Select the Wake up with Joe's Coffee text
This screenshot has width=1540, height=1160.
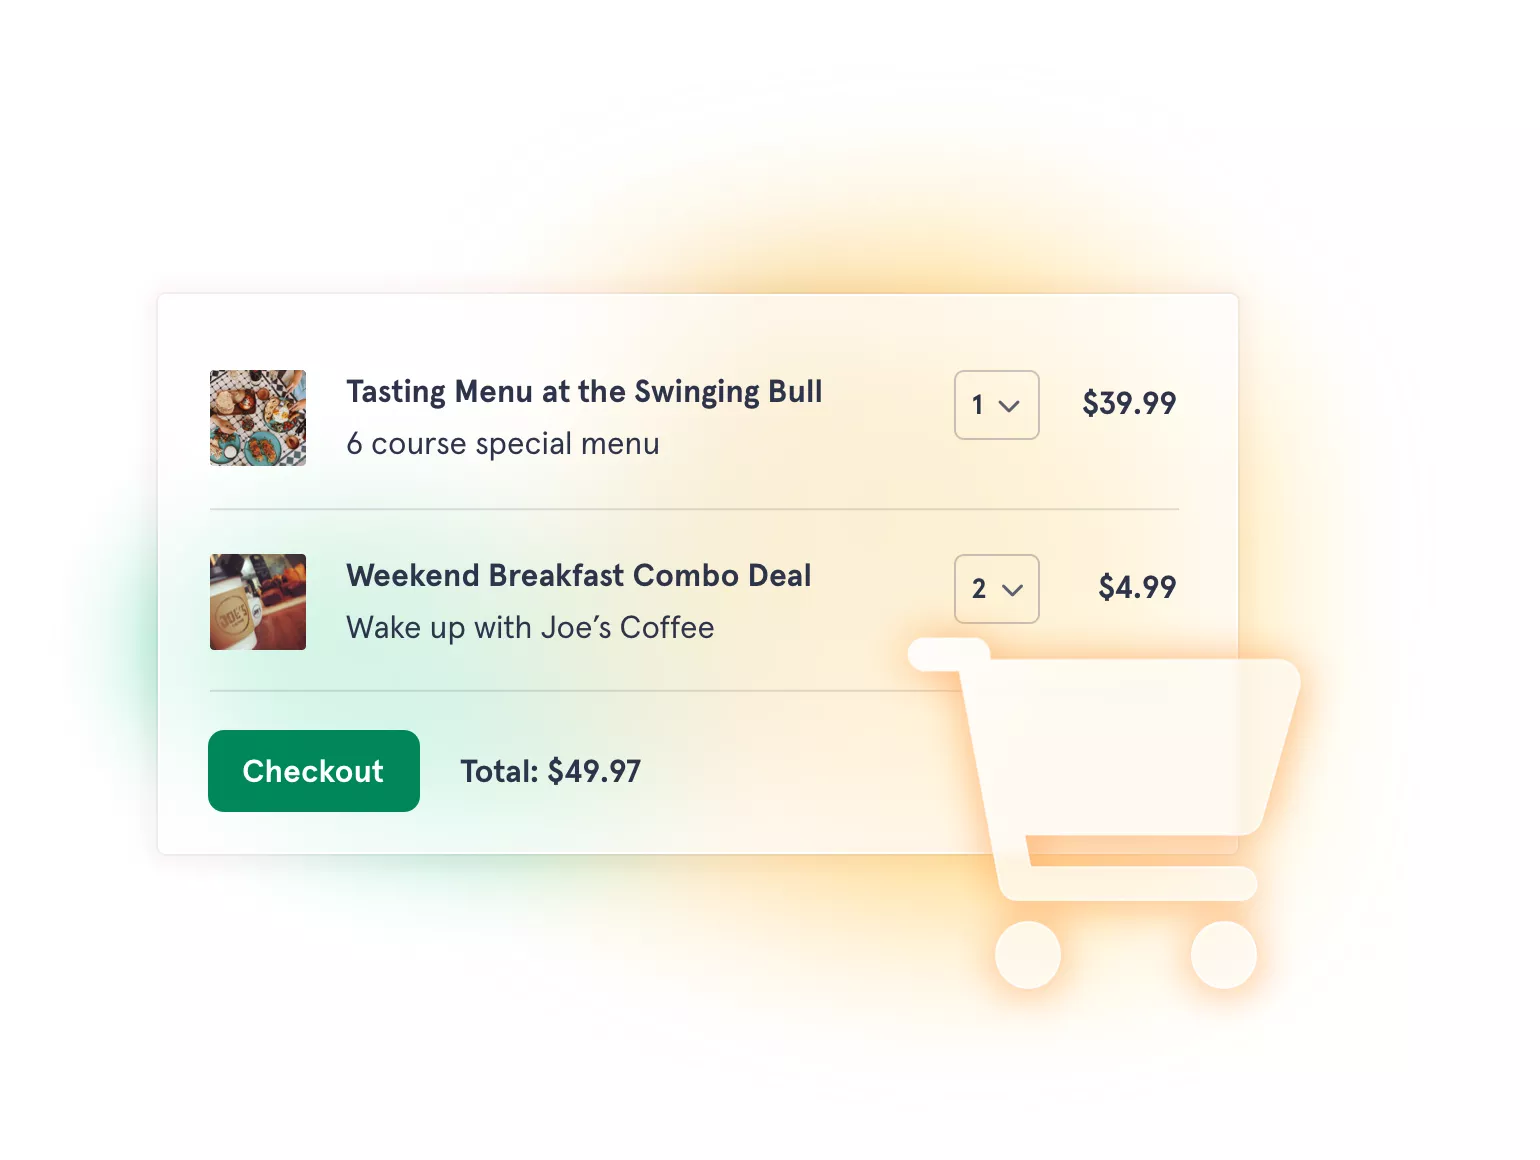(x=530, y=628)
